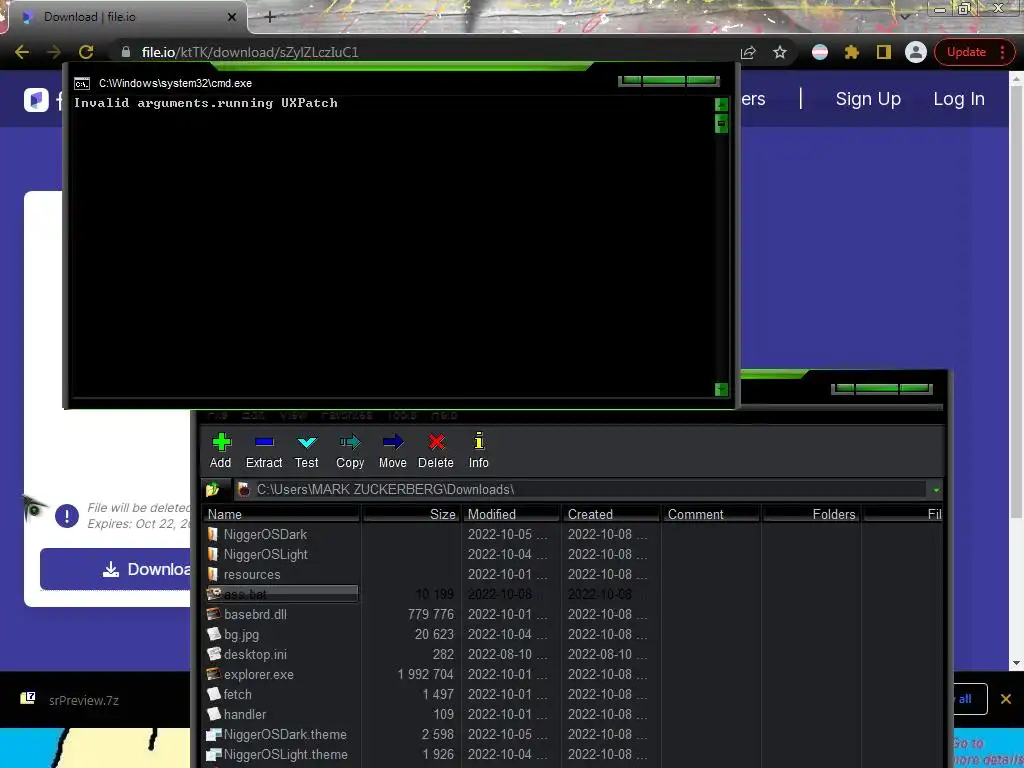
Task: Select the resources folder in 7-Zip
Action: pos(252,575)
